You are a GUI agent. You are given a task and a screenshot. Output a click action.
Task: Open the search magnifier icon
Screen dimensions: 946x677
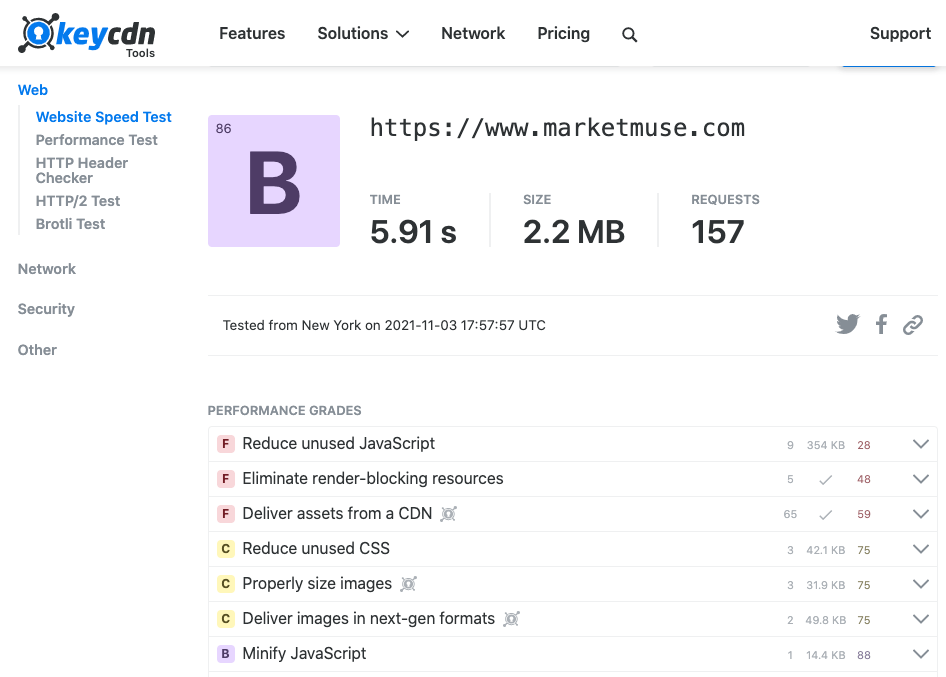[x=629, y=35]
